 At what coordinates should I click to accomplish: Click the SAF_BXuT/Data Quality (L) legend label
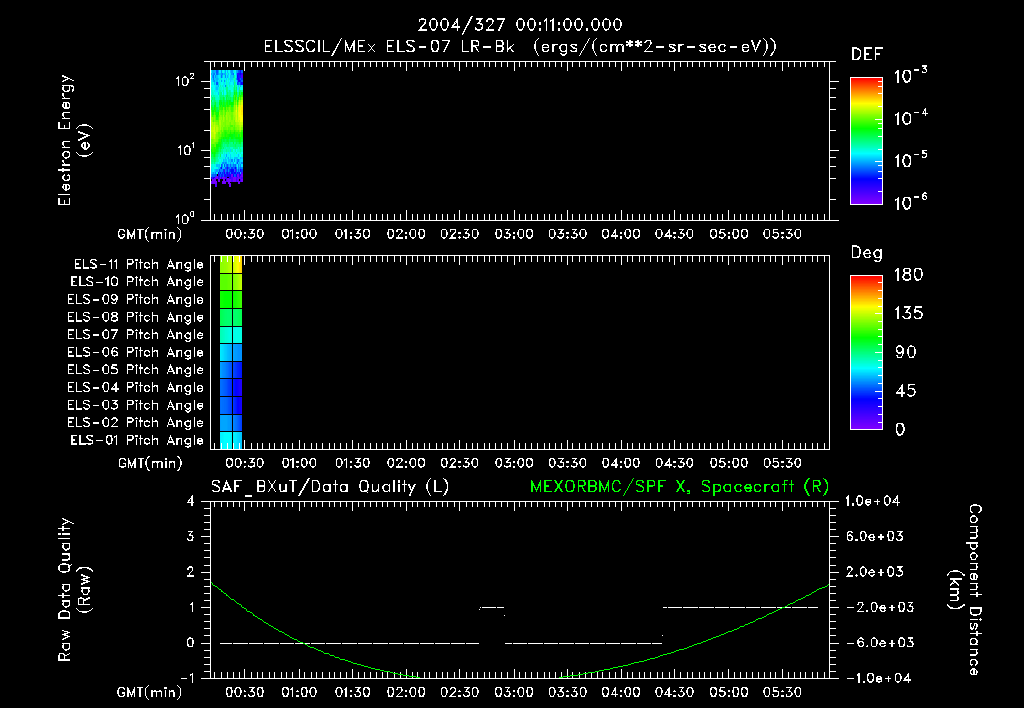coord(330,487)
